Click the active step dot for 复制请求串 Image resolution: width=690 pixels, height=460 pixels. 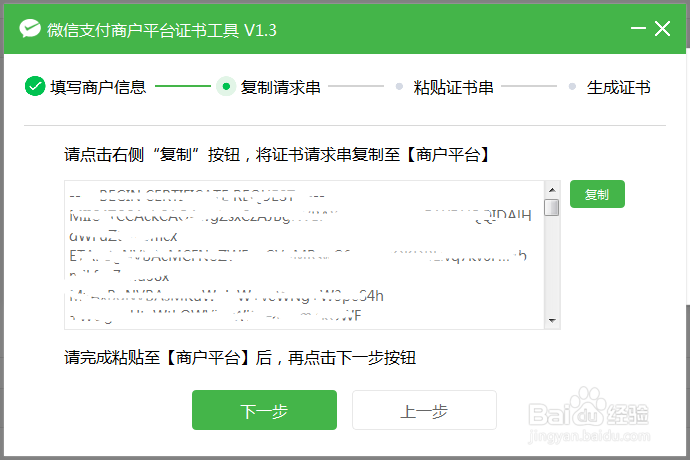click(226, 86)
